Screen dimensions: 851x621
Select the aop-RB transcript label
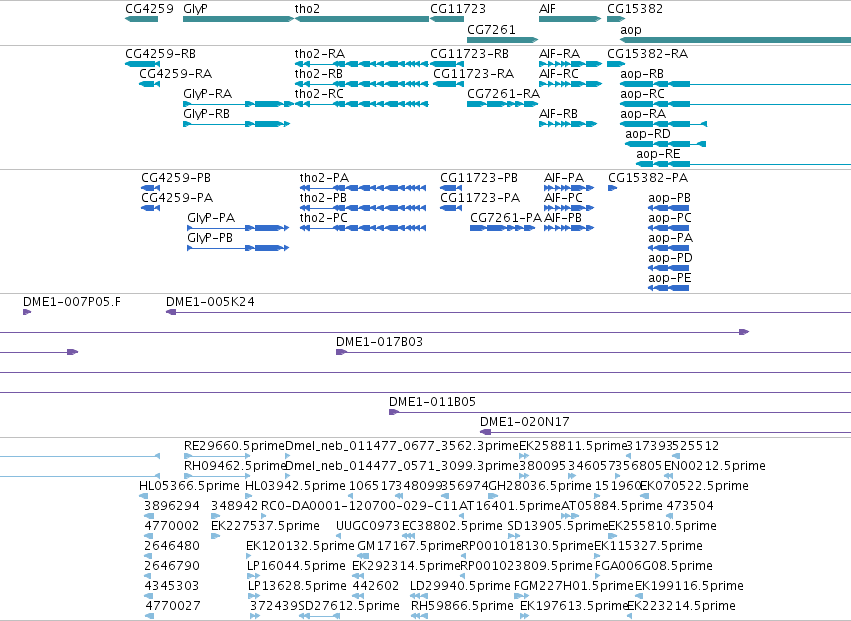point(642,74)
